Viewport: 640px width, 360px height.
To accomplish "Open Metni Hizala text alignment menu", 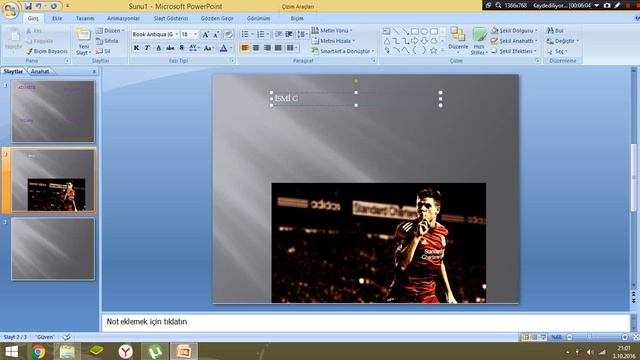I will 333,41.
